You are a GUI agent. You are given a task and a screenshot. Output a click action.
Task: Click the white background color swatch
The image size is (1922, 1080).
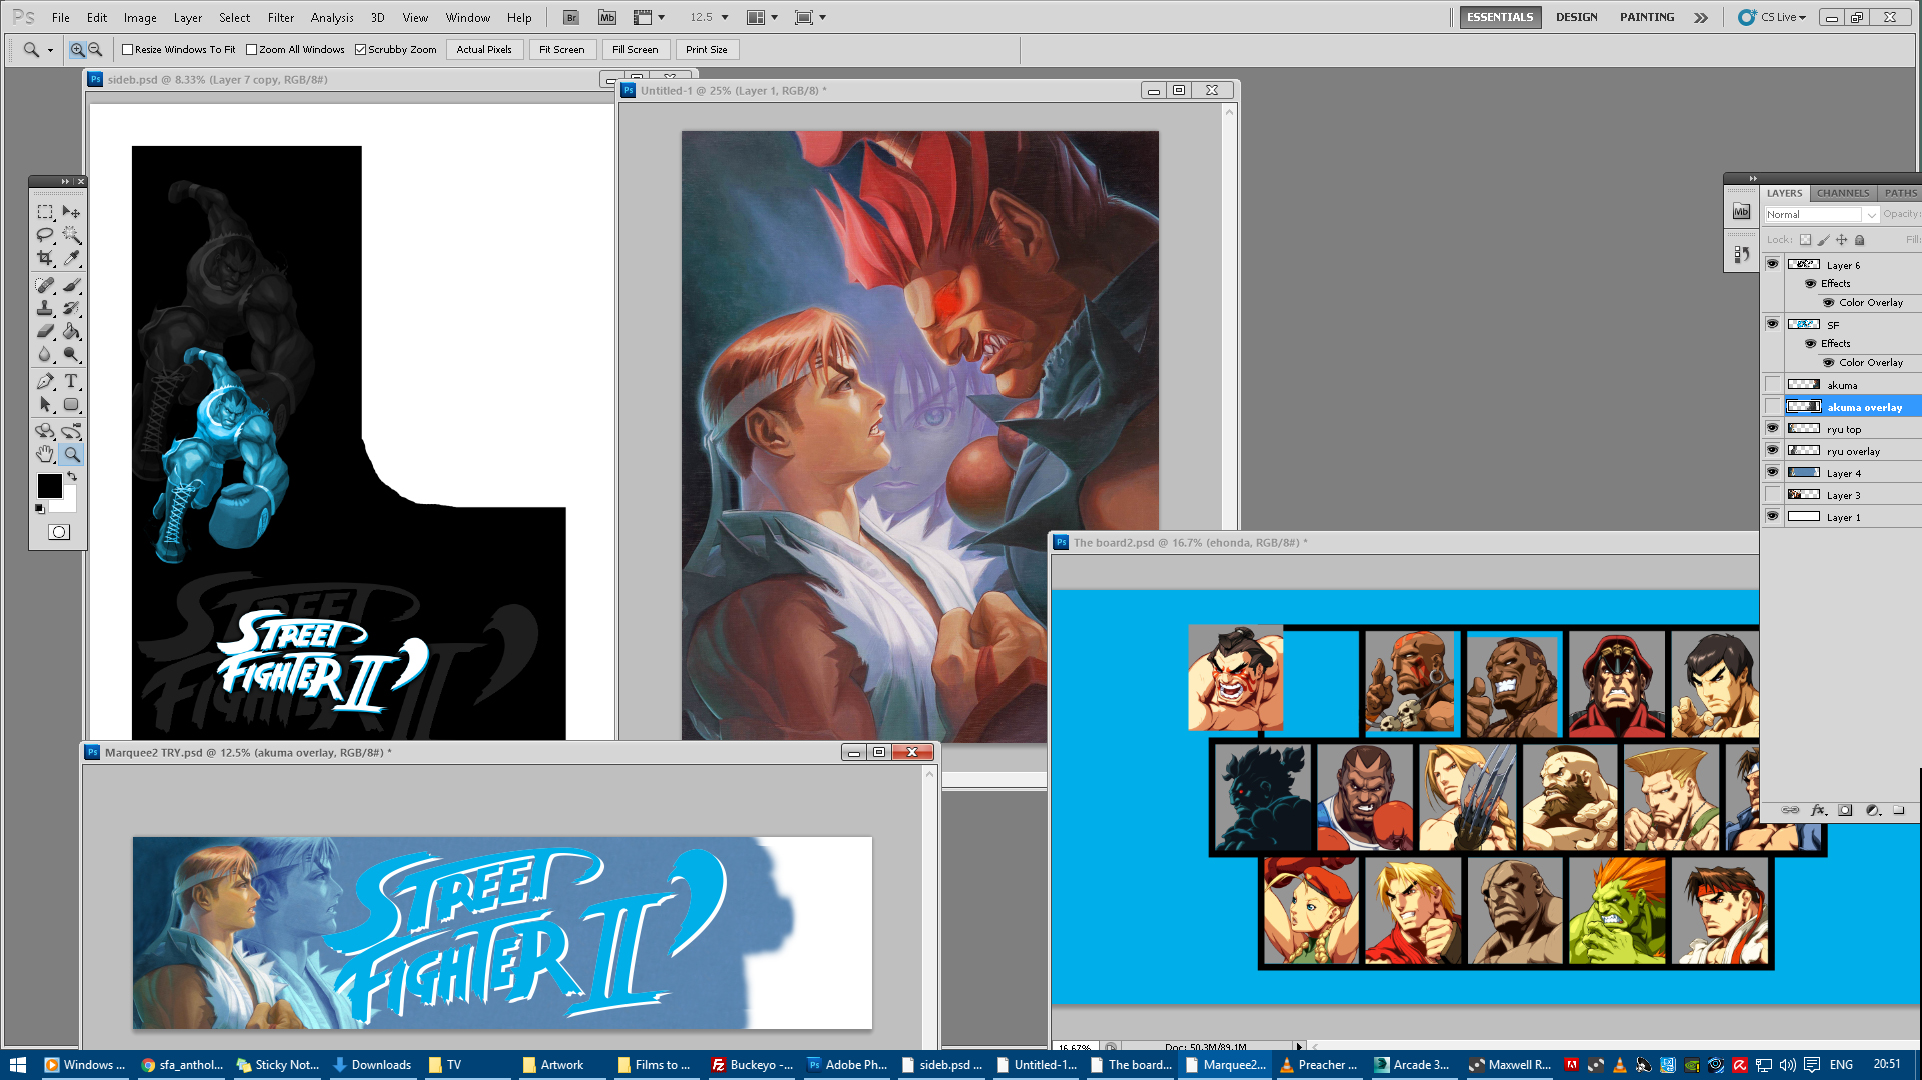66,503
